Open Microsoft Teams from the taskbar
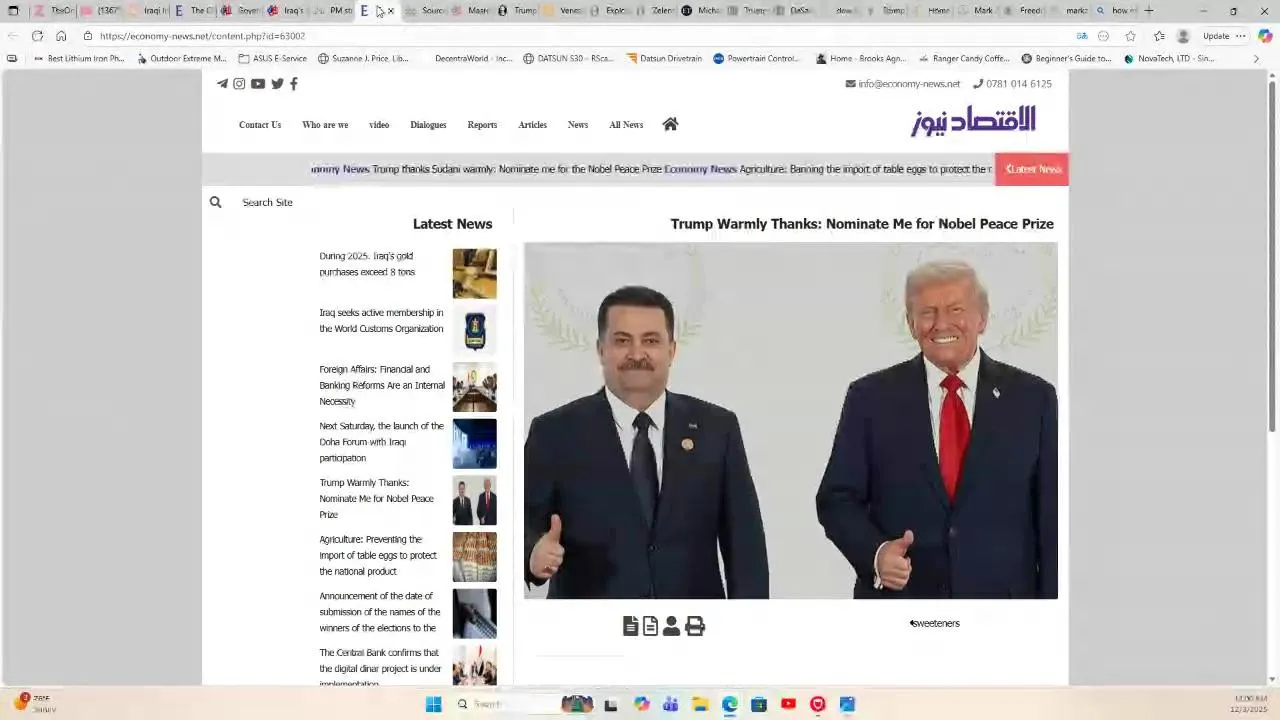This screenshot has width=1280, height=720. click(x=670, y=704)
